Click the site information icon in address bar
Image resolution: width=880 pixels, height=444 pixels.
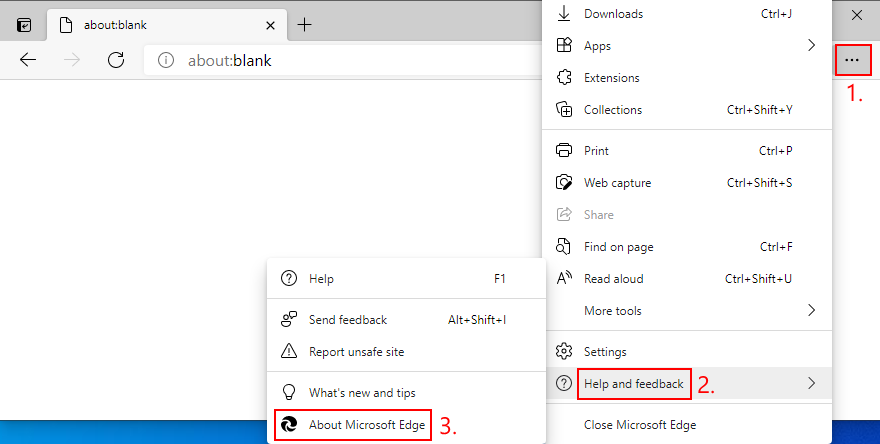pos(166,60)
